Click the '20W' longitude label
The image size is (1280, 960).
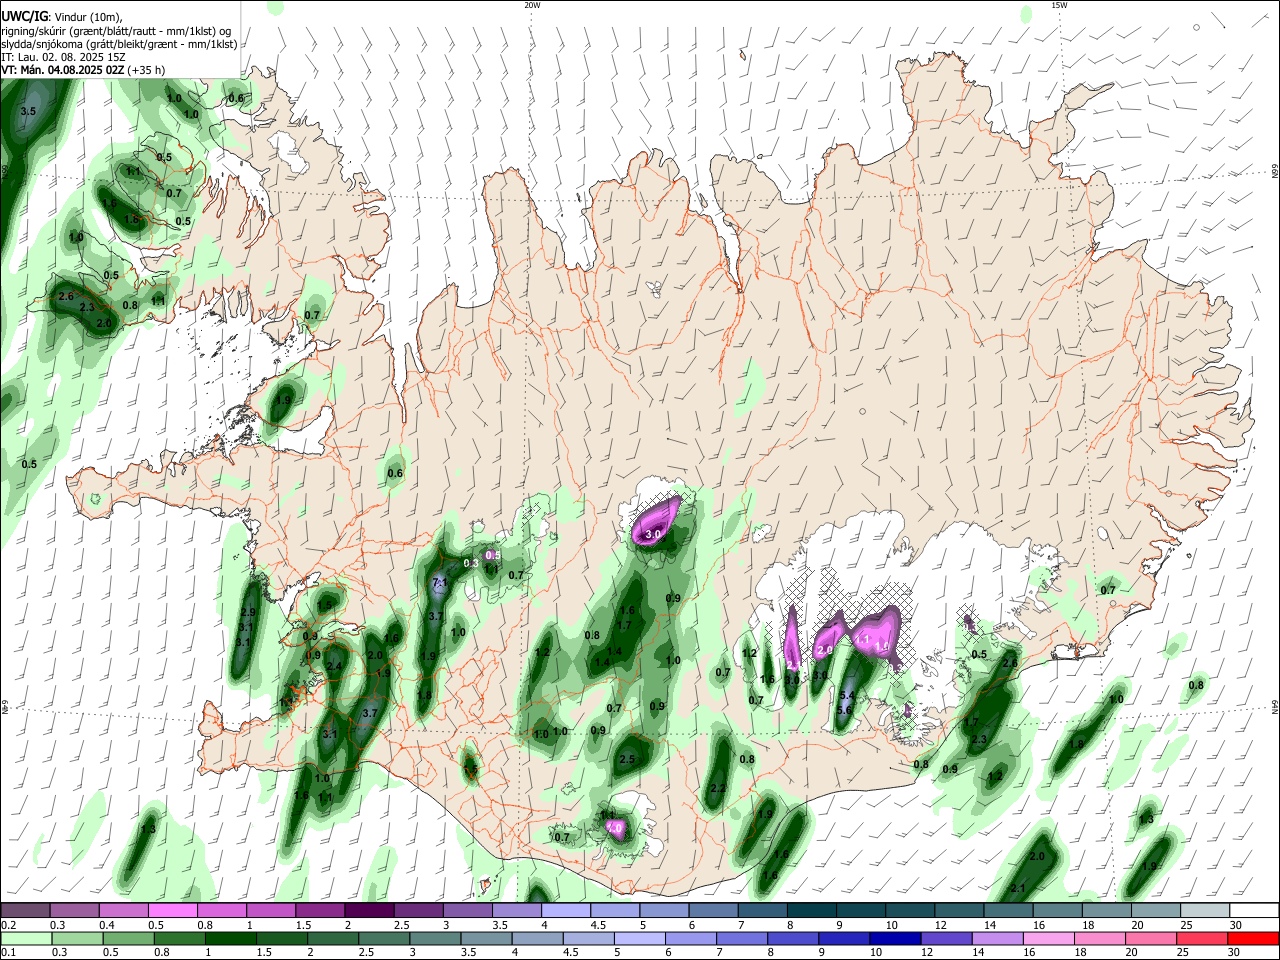[532, 5]
